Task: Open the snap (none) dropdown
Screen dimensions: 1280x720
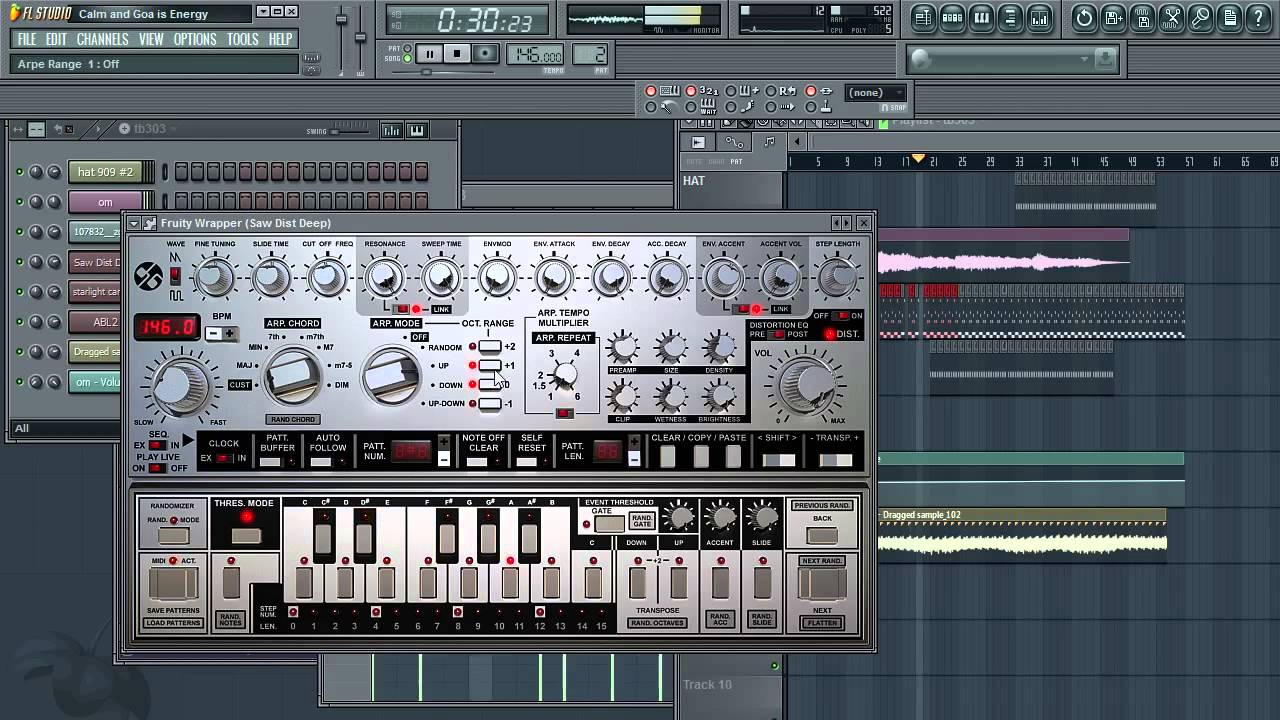Action: [x=876, y=93]
